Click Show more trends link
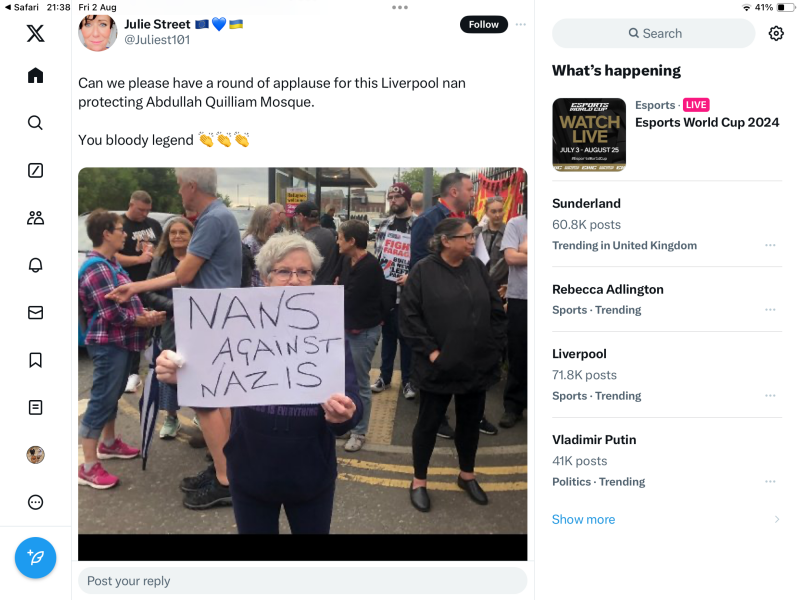 pyautogui.click(x=583, y=519)
